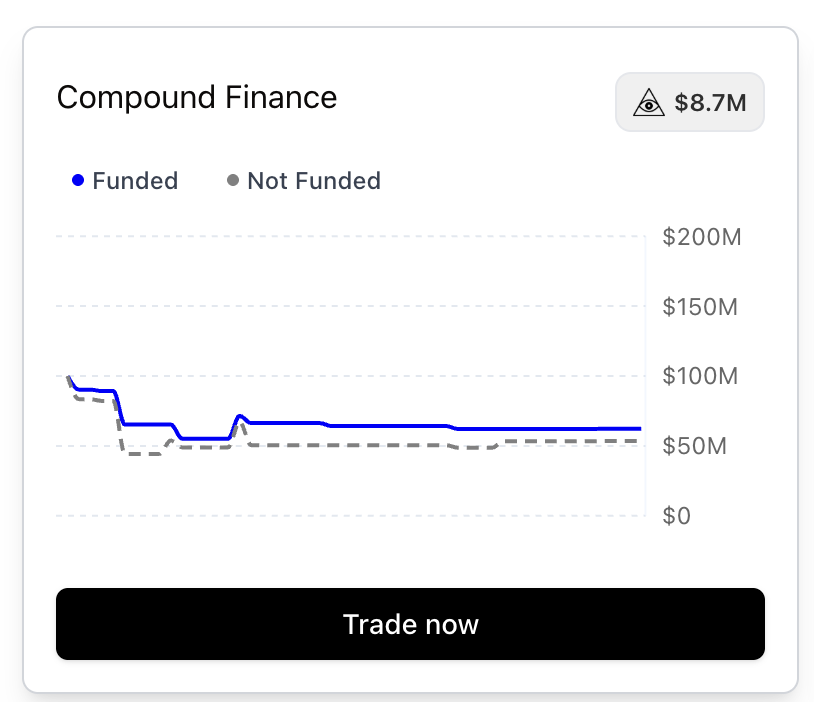Screen dimensions: 814x702
Task: Click the $100M horizontal gridline
Action: [x=351, y=375]
